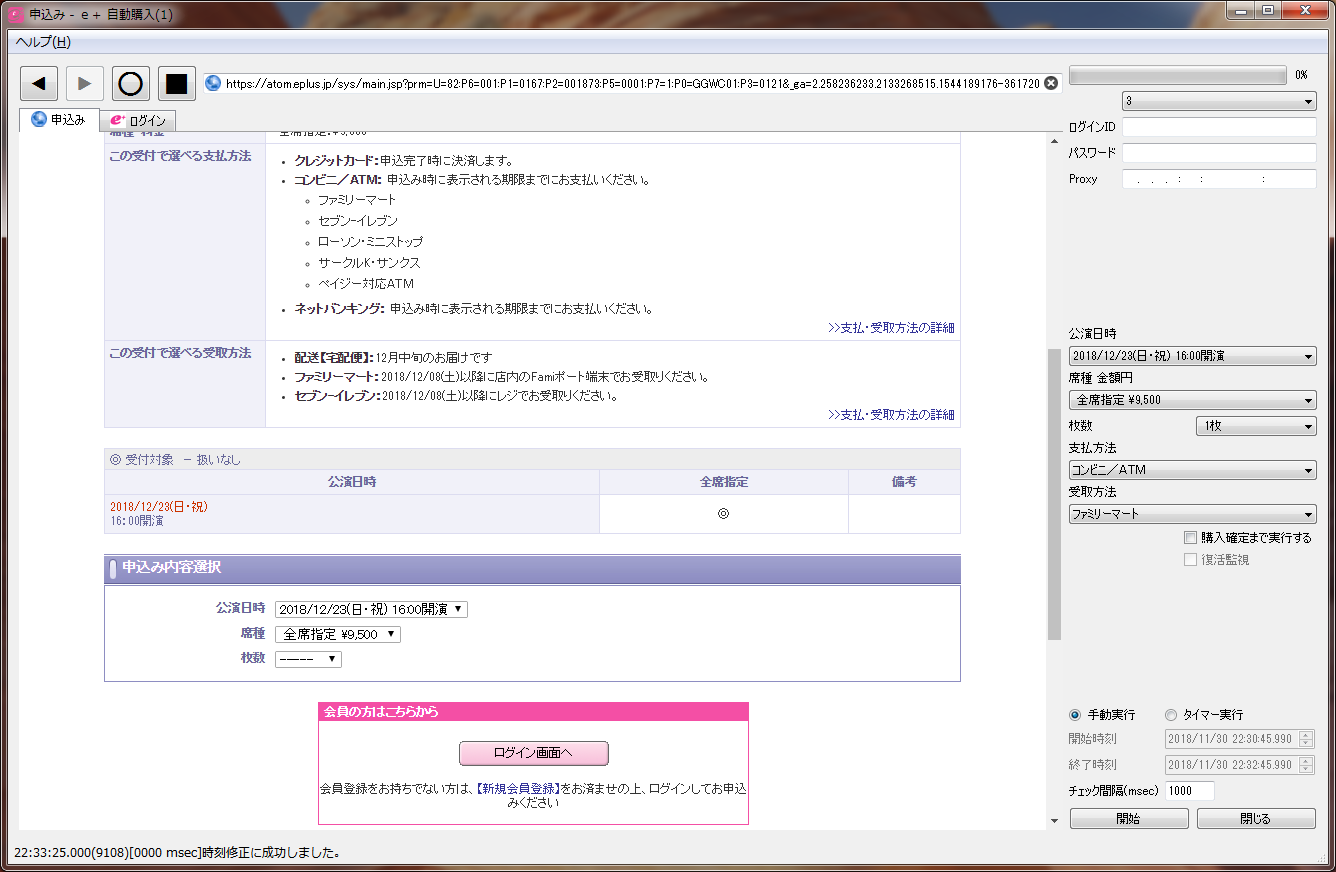Viewport: 1336px width, 872px height.
Task: Open the sidebar 全席指定 ¥9,500 dropdown
Action: (x=1192, y=400)
